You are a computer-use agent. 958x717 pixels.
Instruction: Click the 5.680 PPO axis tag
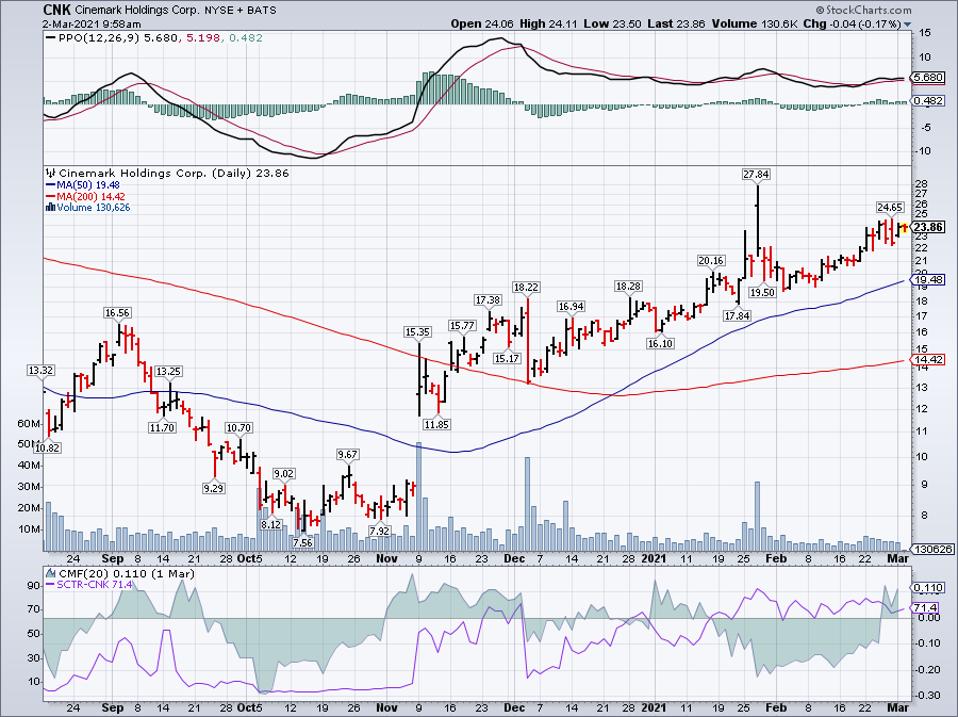point(928,78)
